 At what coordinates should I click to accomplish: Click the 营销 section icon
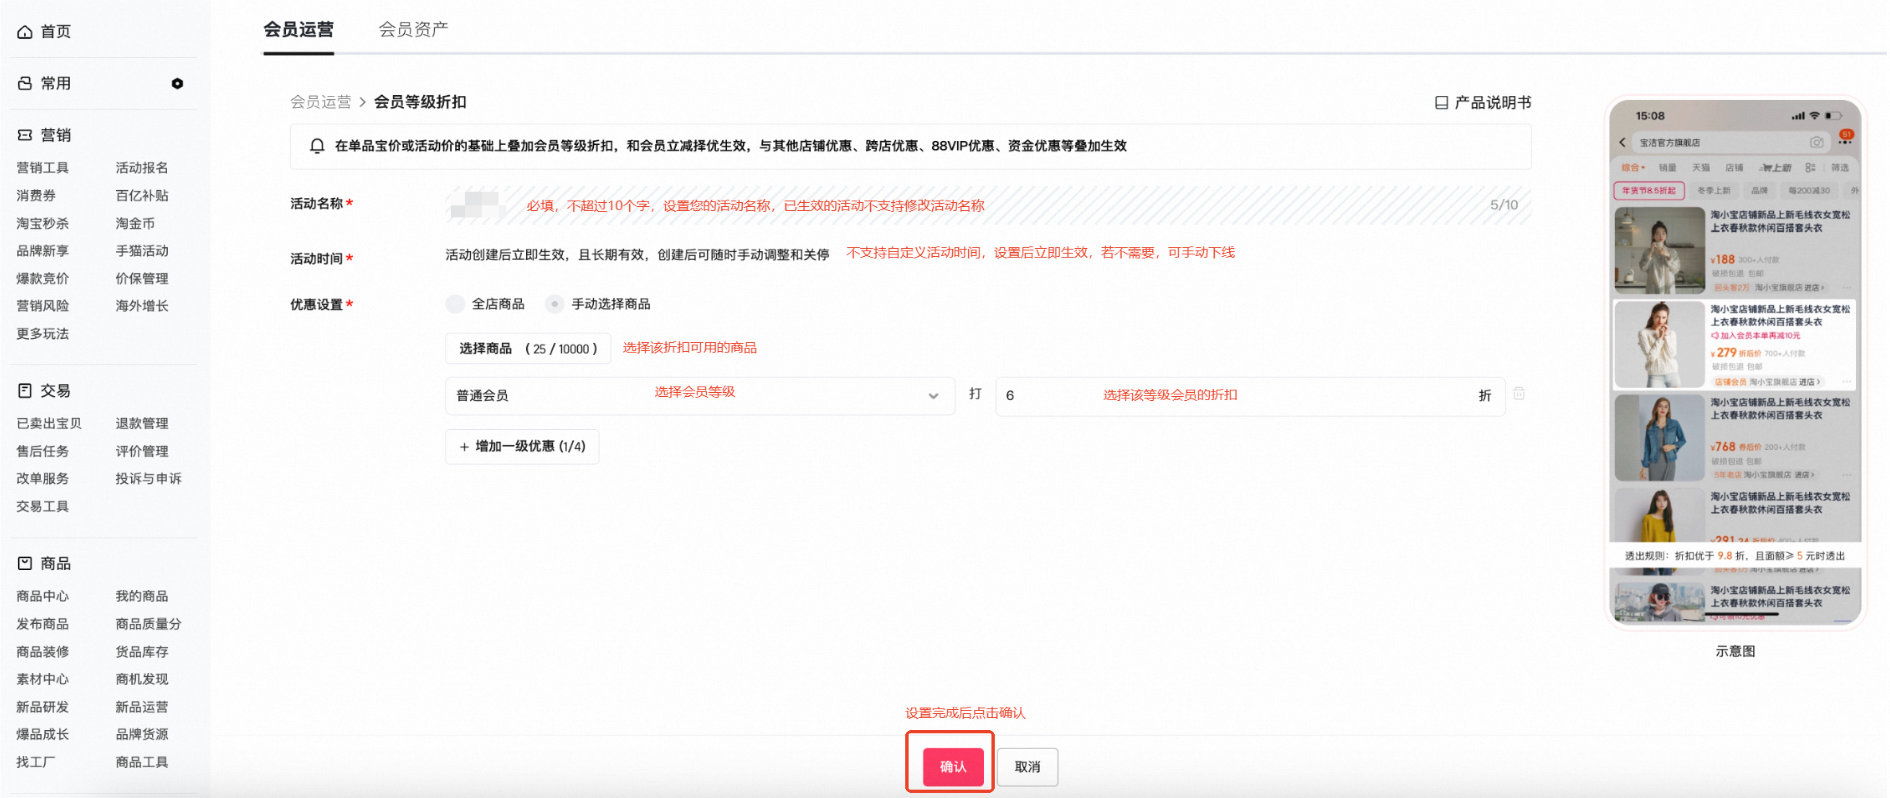[x=25, y=135]
